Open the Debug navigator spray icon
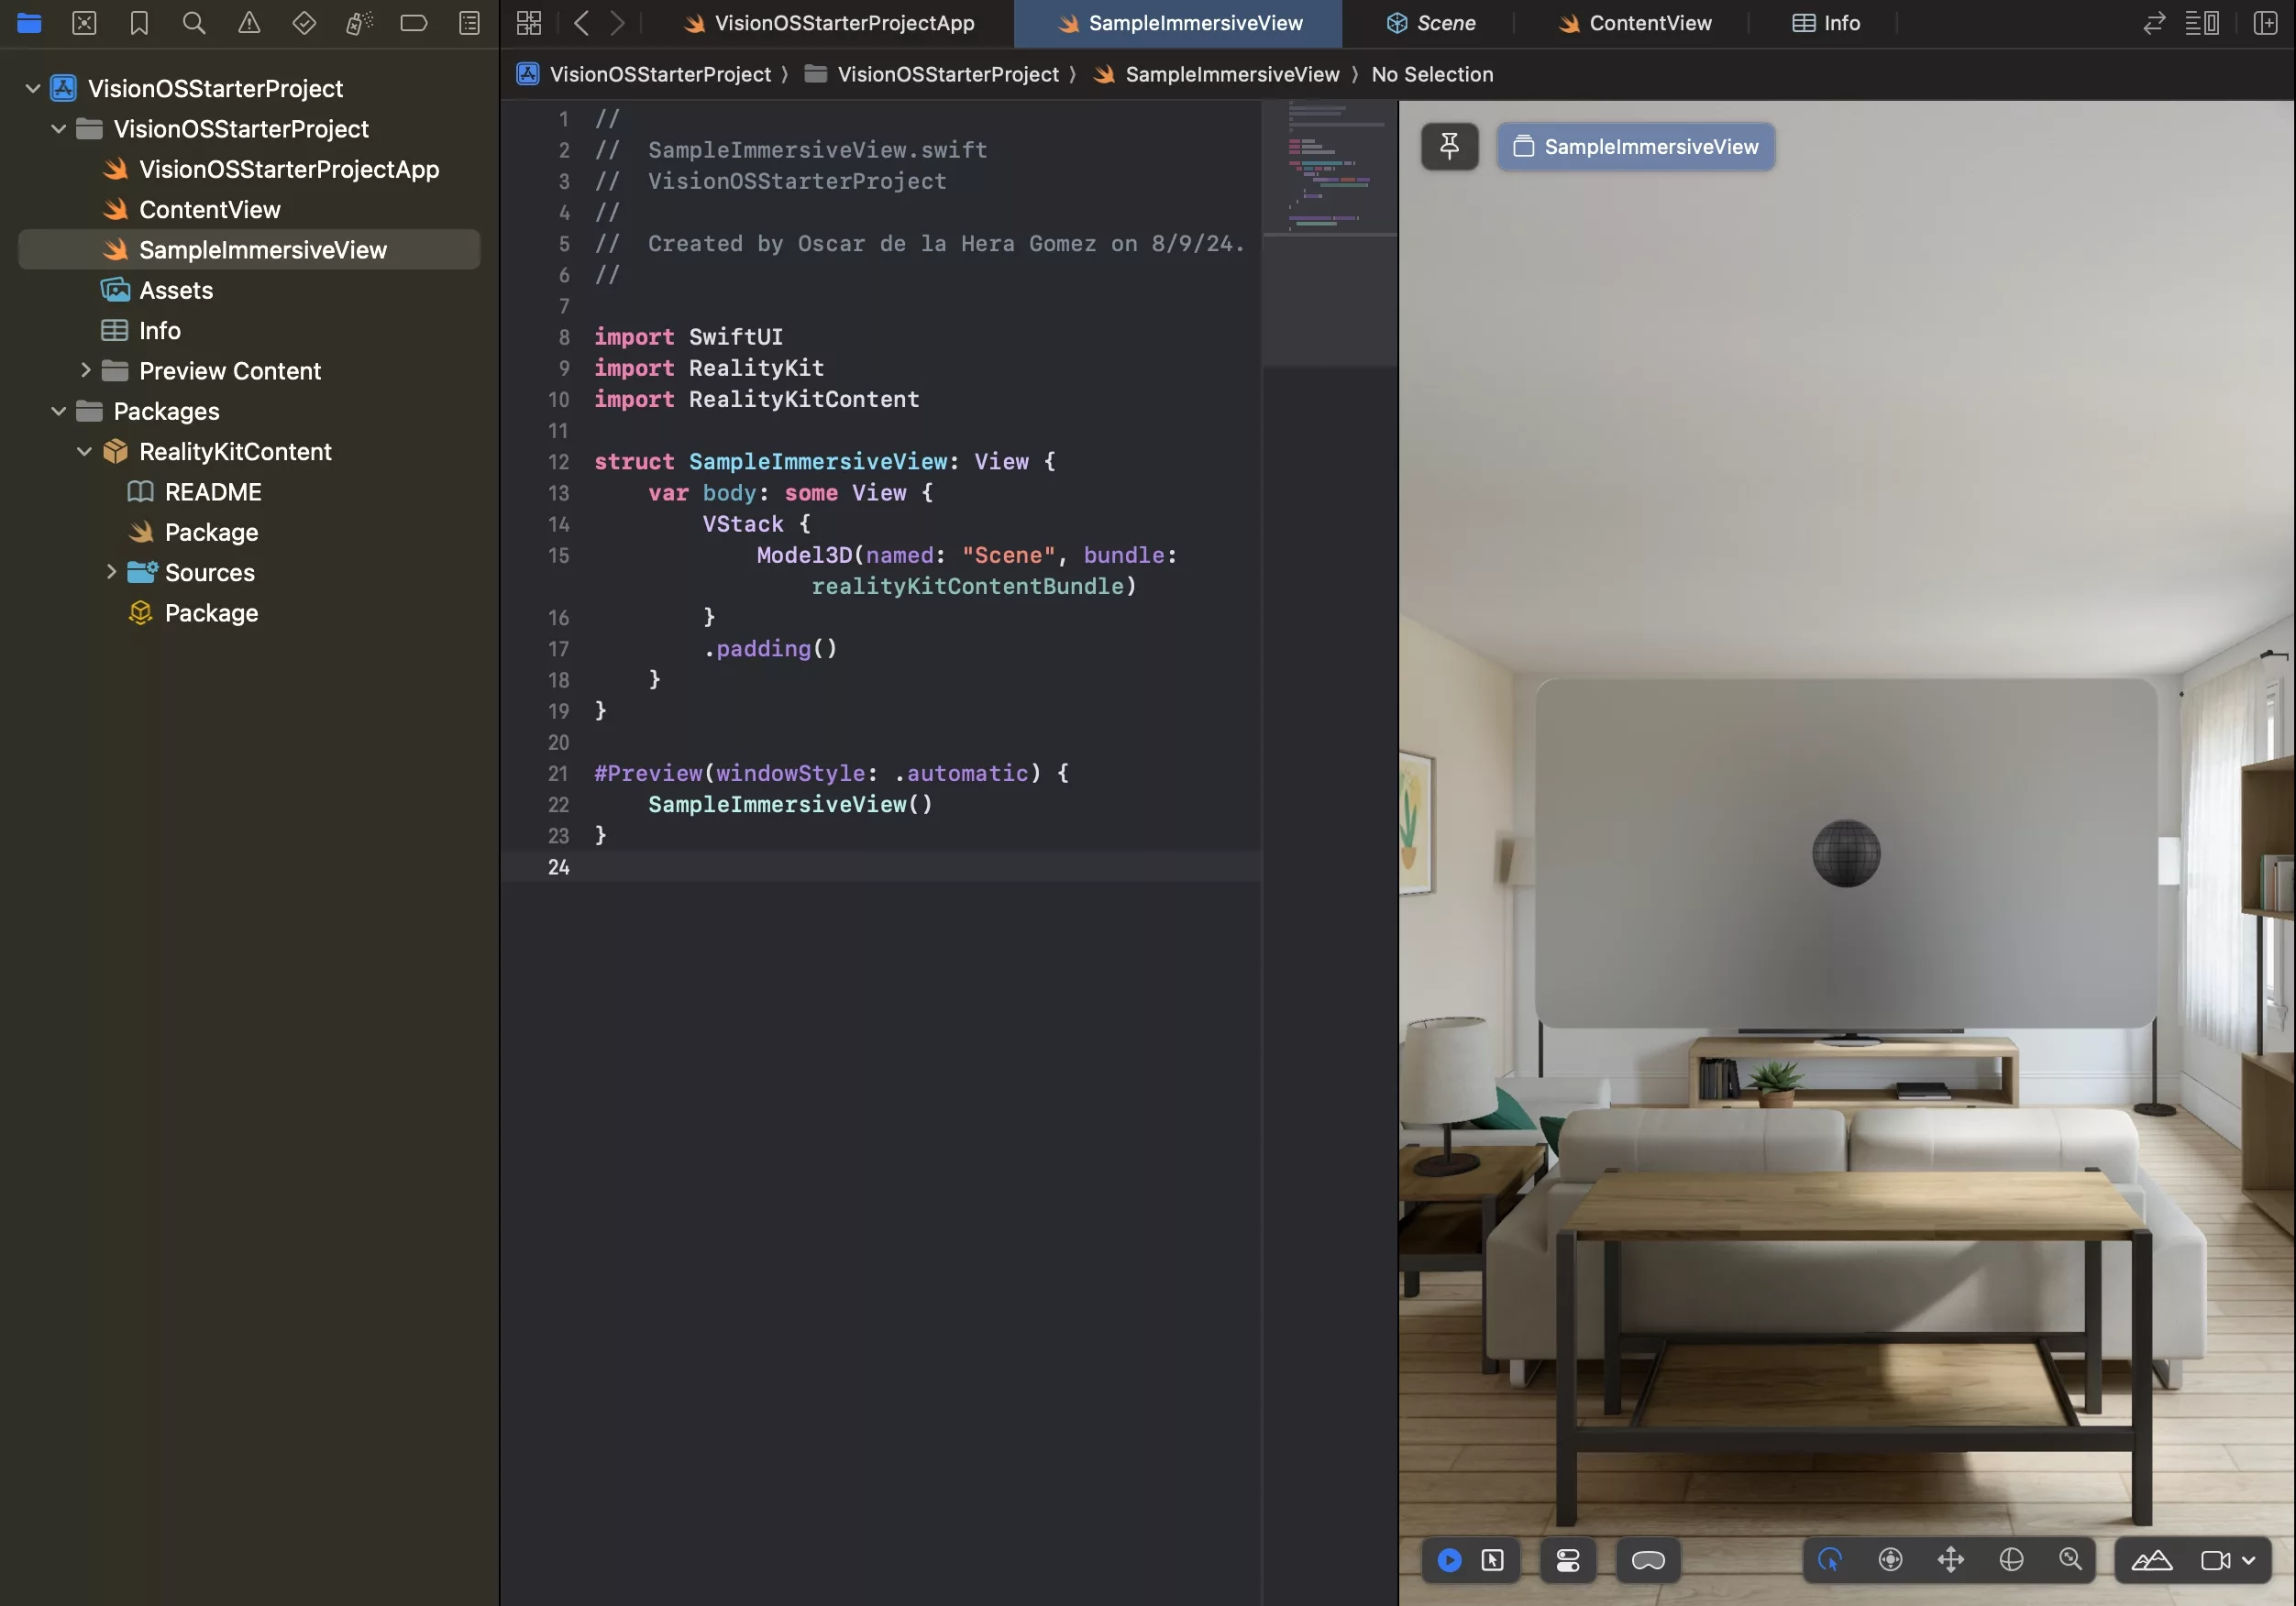2296x1606 pixels. 359,23
